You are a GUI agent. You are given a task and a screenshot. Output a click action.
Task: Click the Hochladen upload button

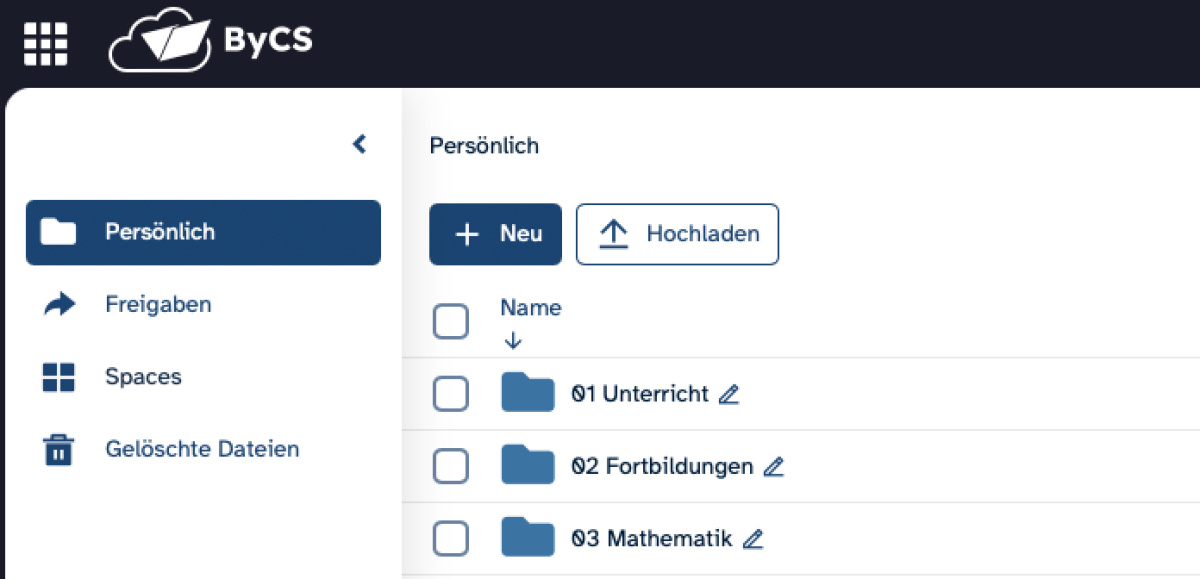coord(677,234)
